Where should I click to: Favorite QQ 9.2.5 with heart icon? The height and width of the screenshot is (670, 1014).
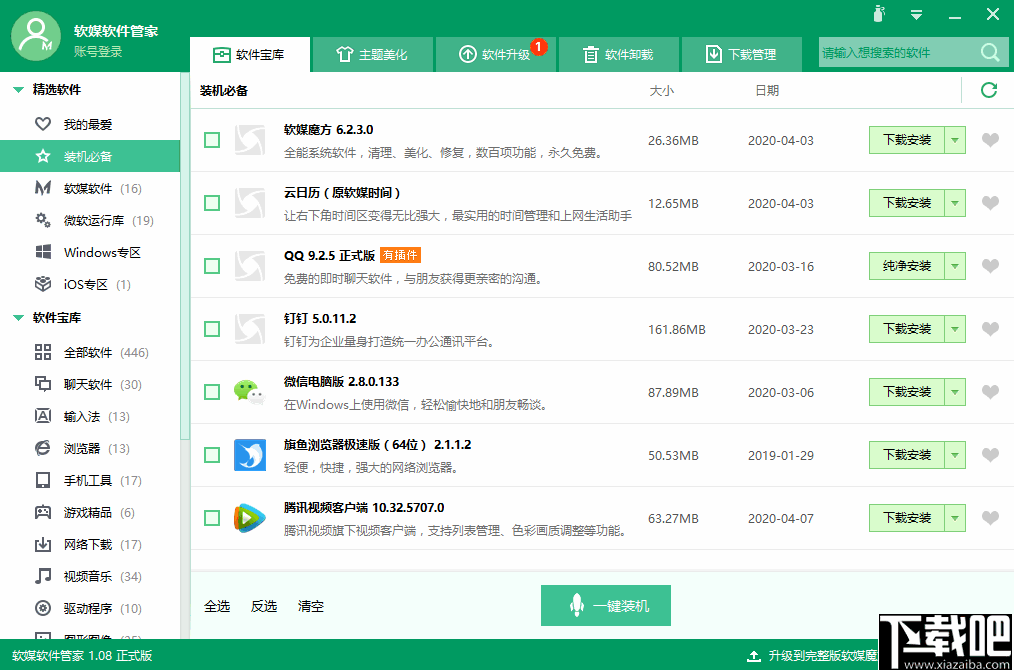point(990,266)
